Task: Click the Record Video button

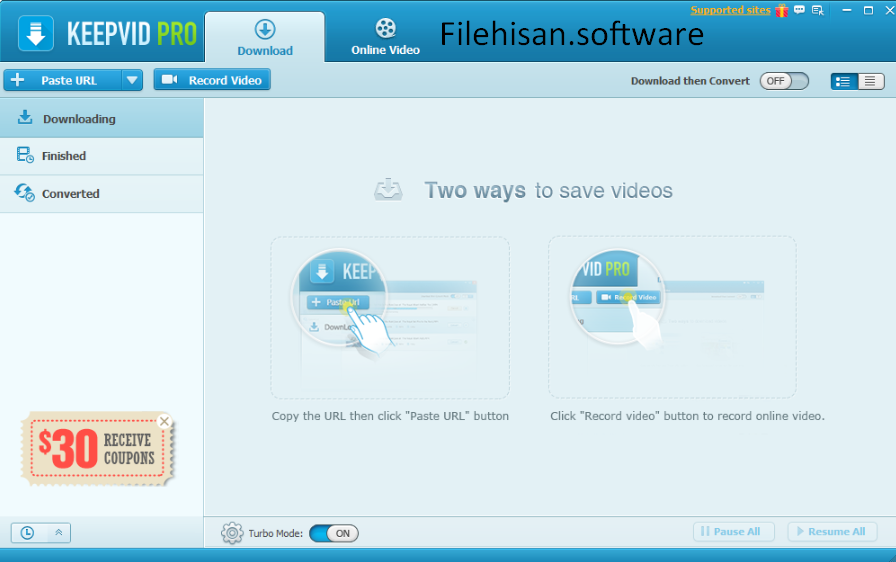Action: 212,80
